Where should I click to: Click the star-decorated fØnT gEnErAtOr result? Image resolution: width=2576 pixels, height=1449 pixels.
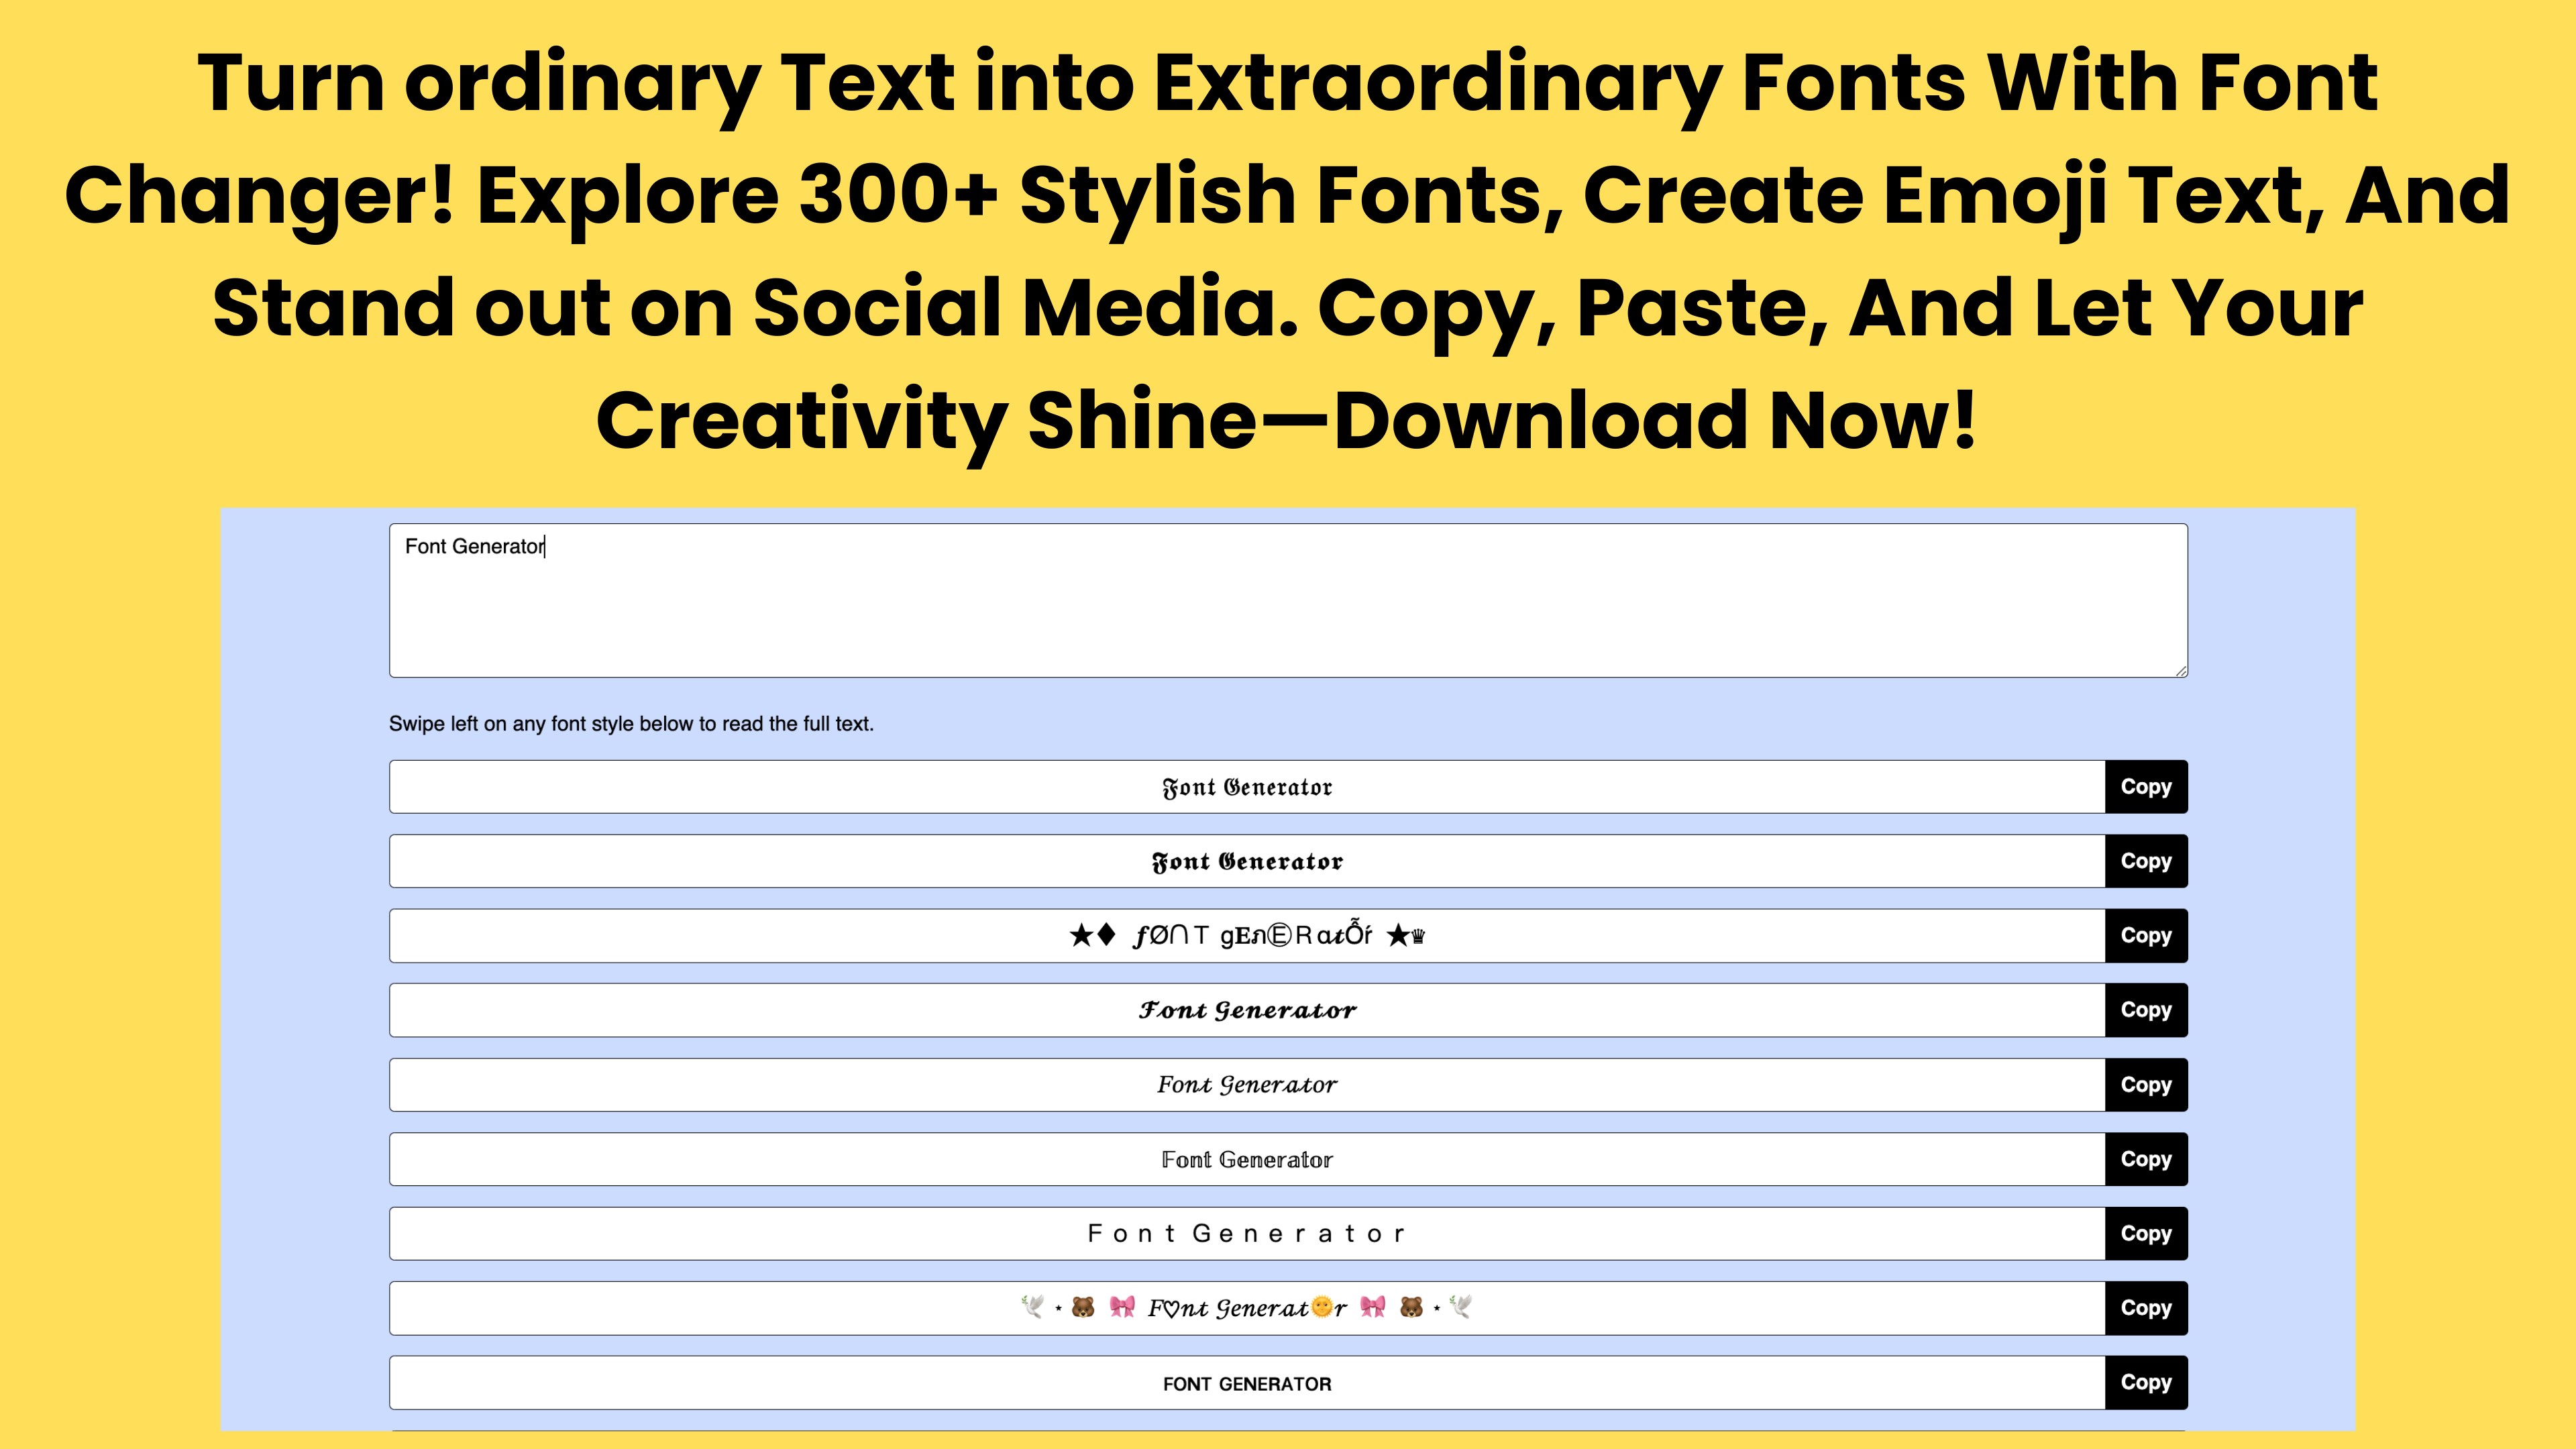(1246, 936)
